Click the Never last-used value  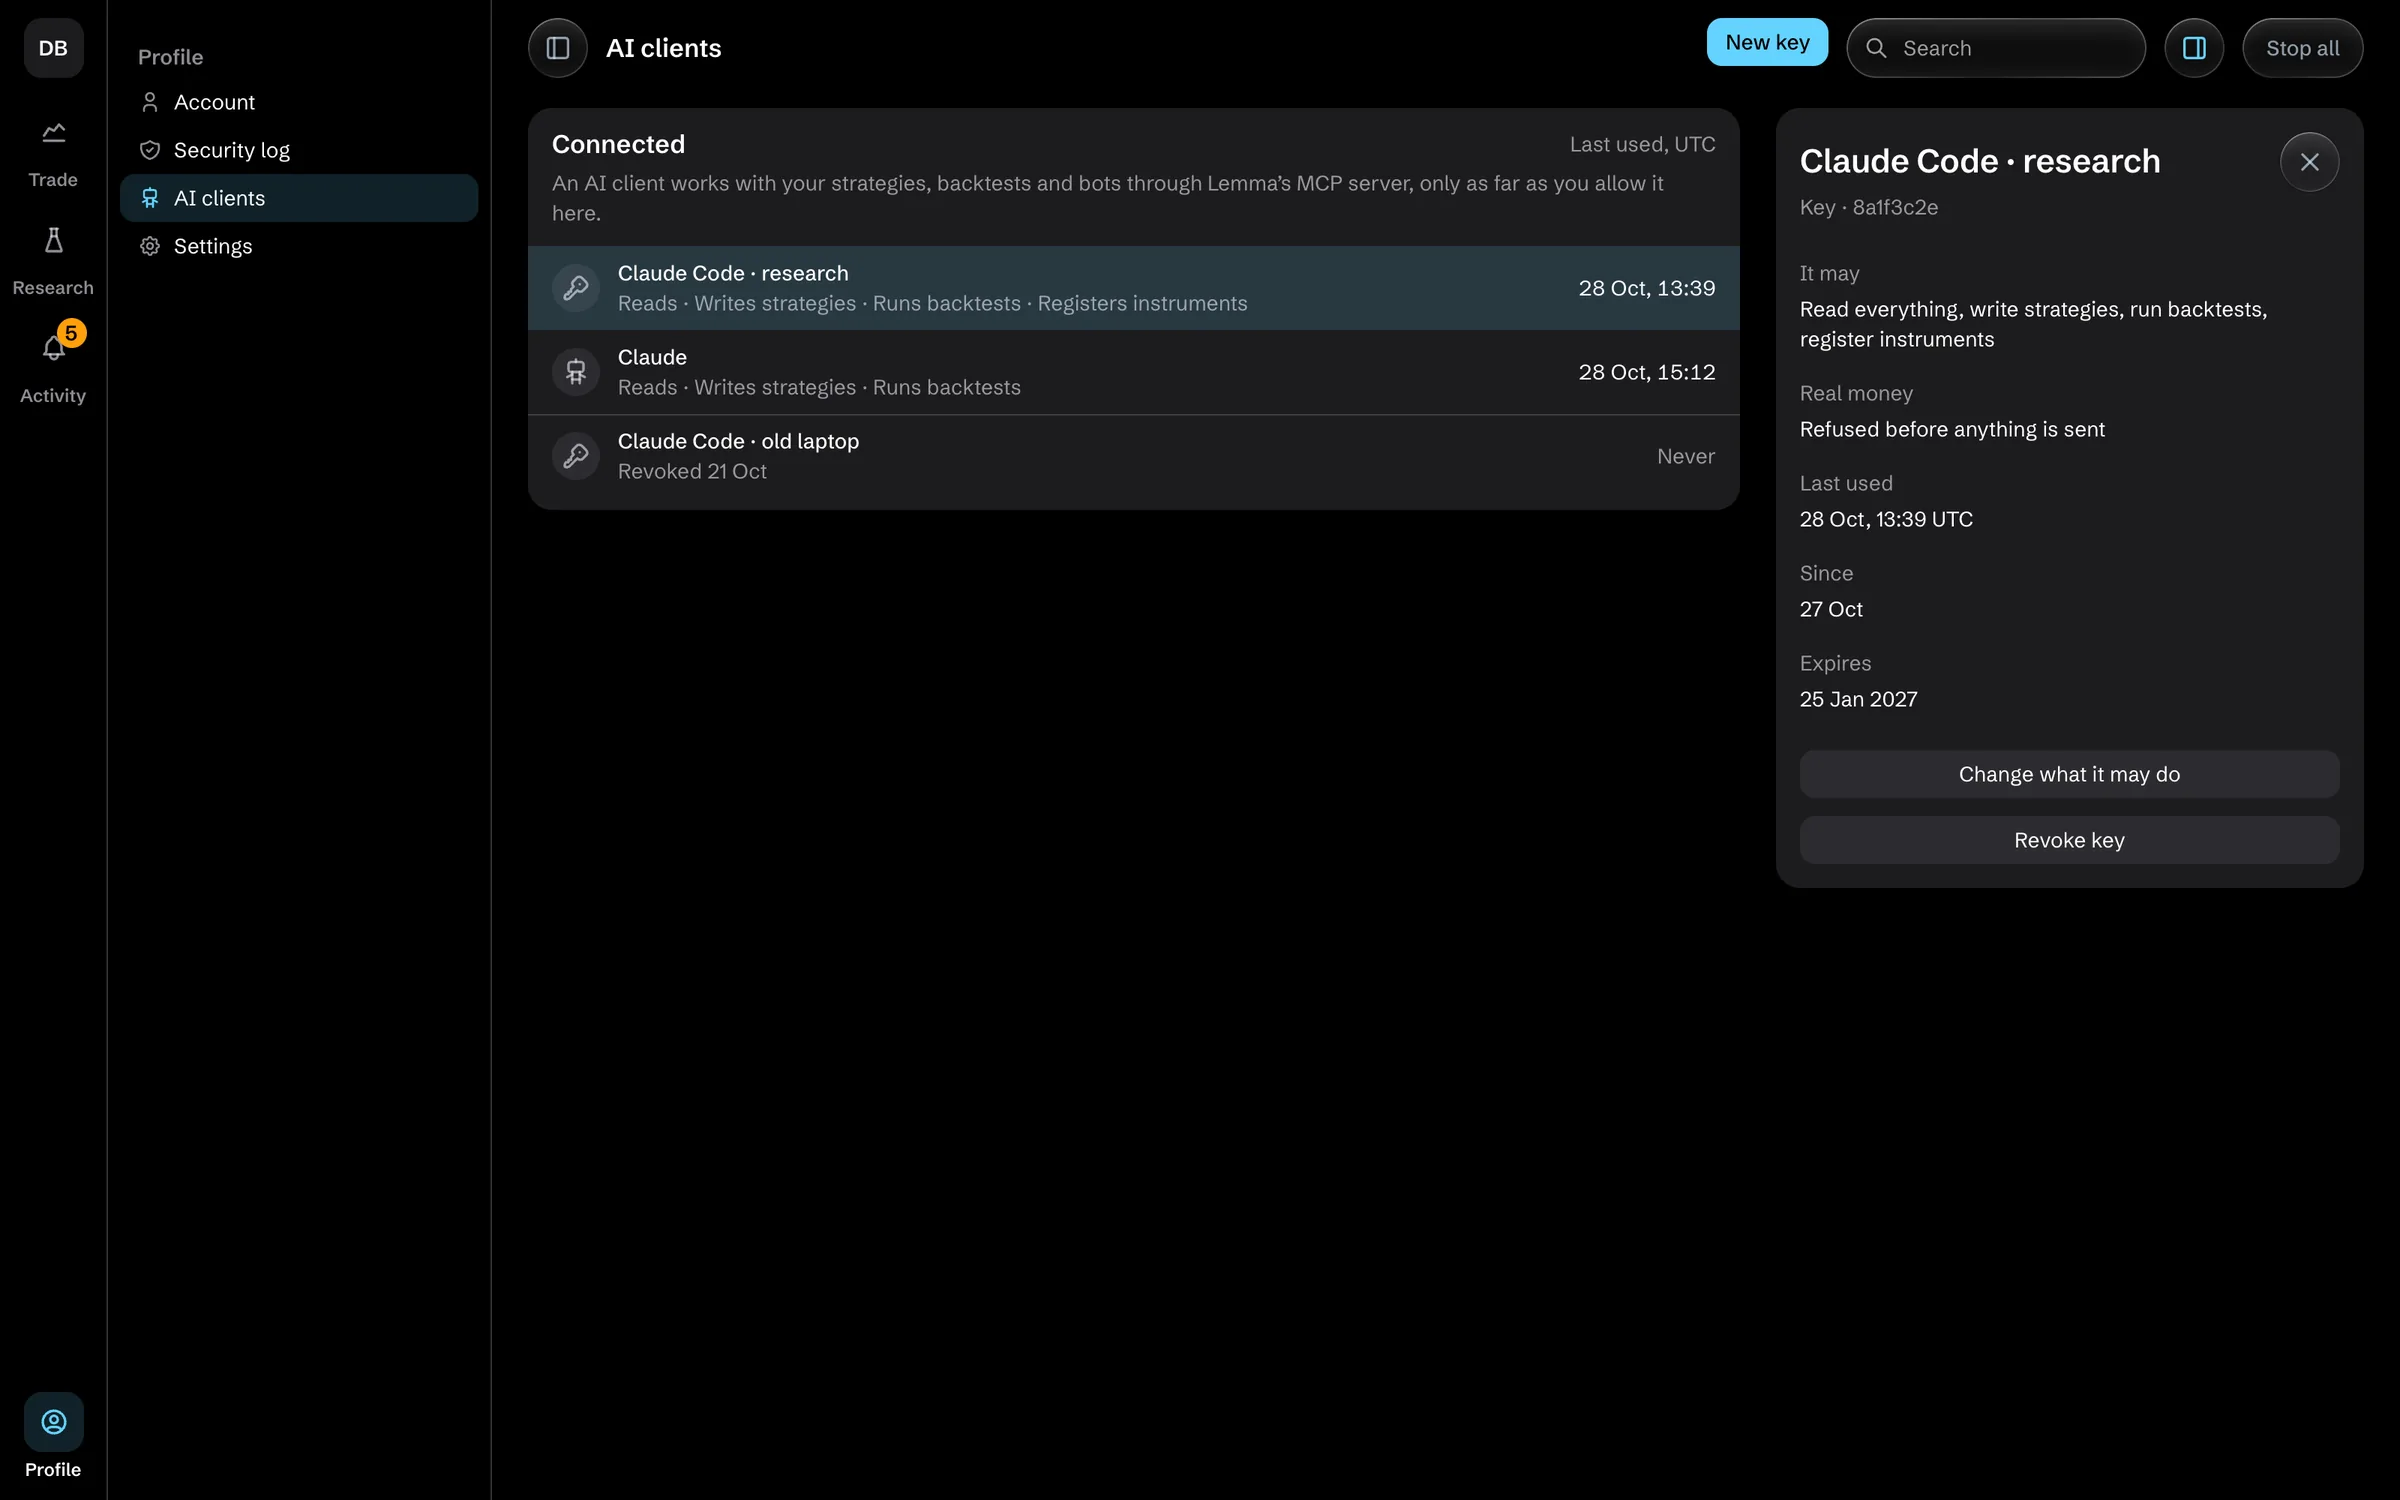(x=1685, y=456)
